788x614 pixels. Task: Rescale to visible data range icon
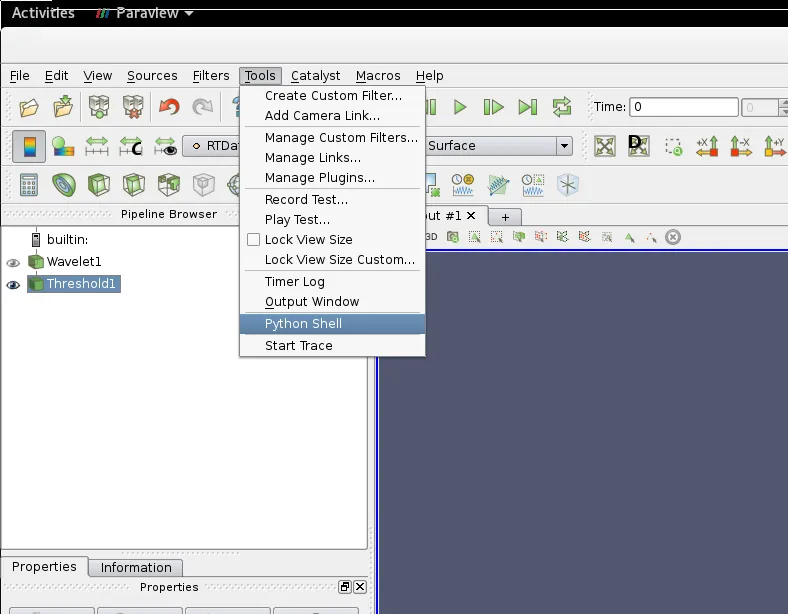click(x=165, y=146)
